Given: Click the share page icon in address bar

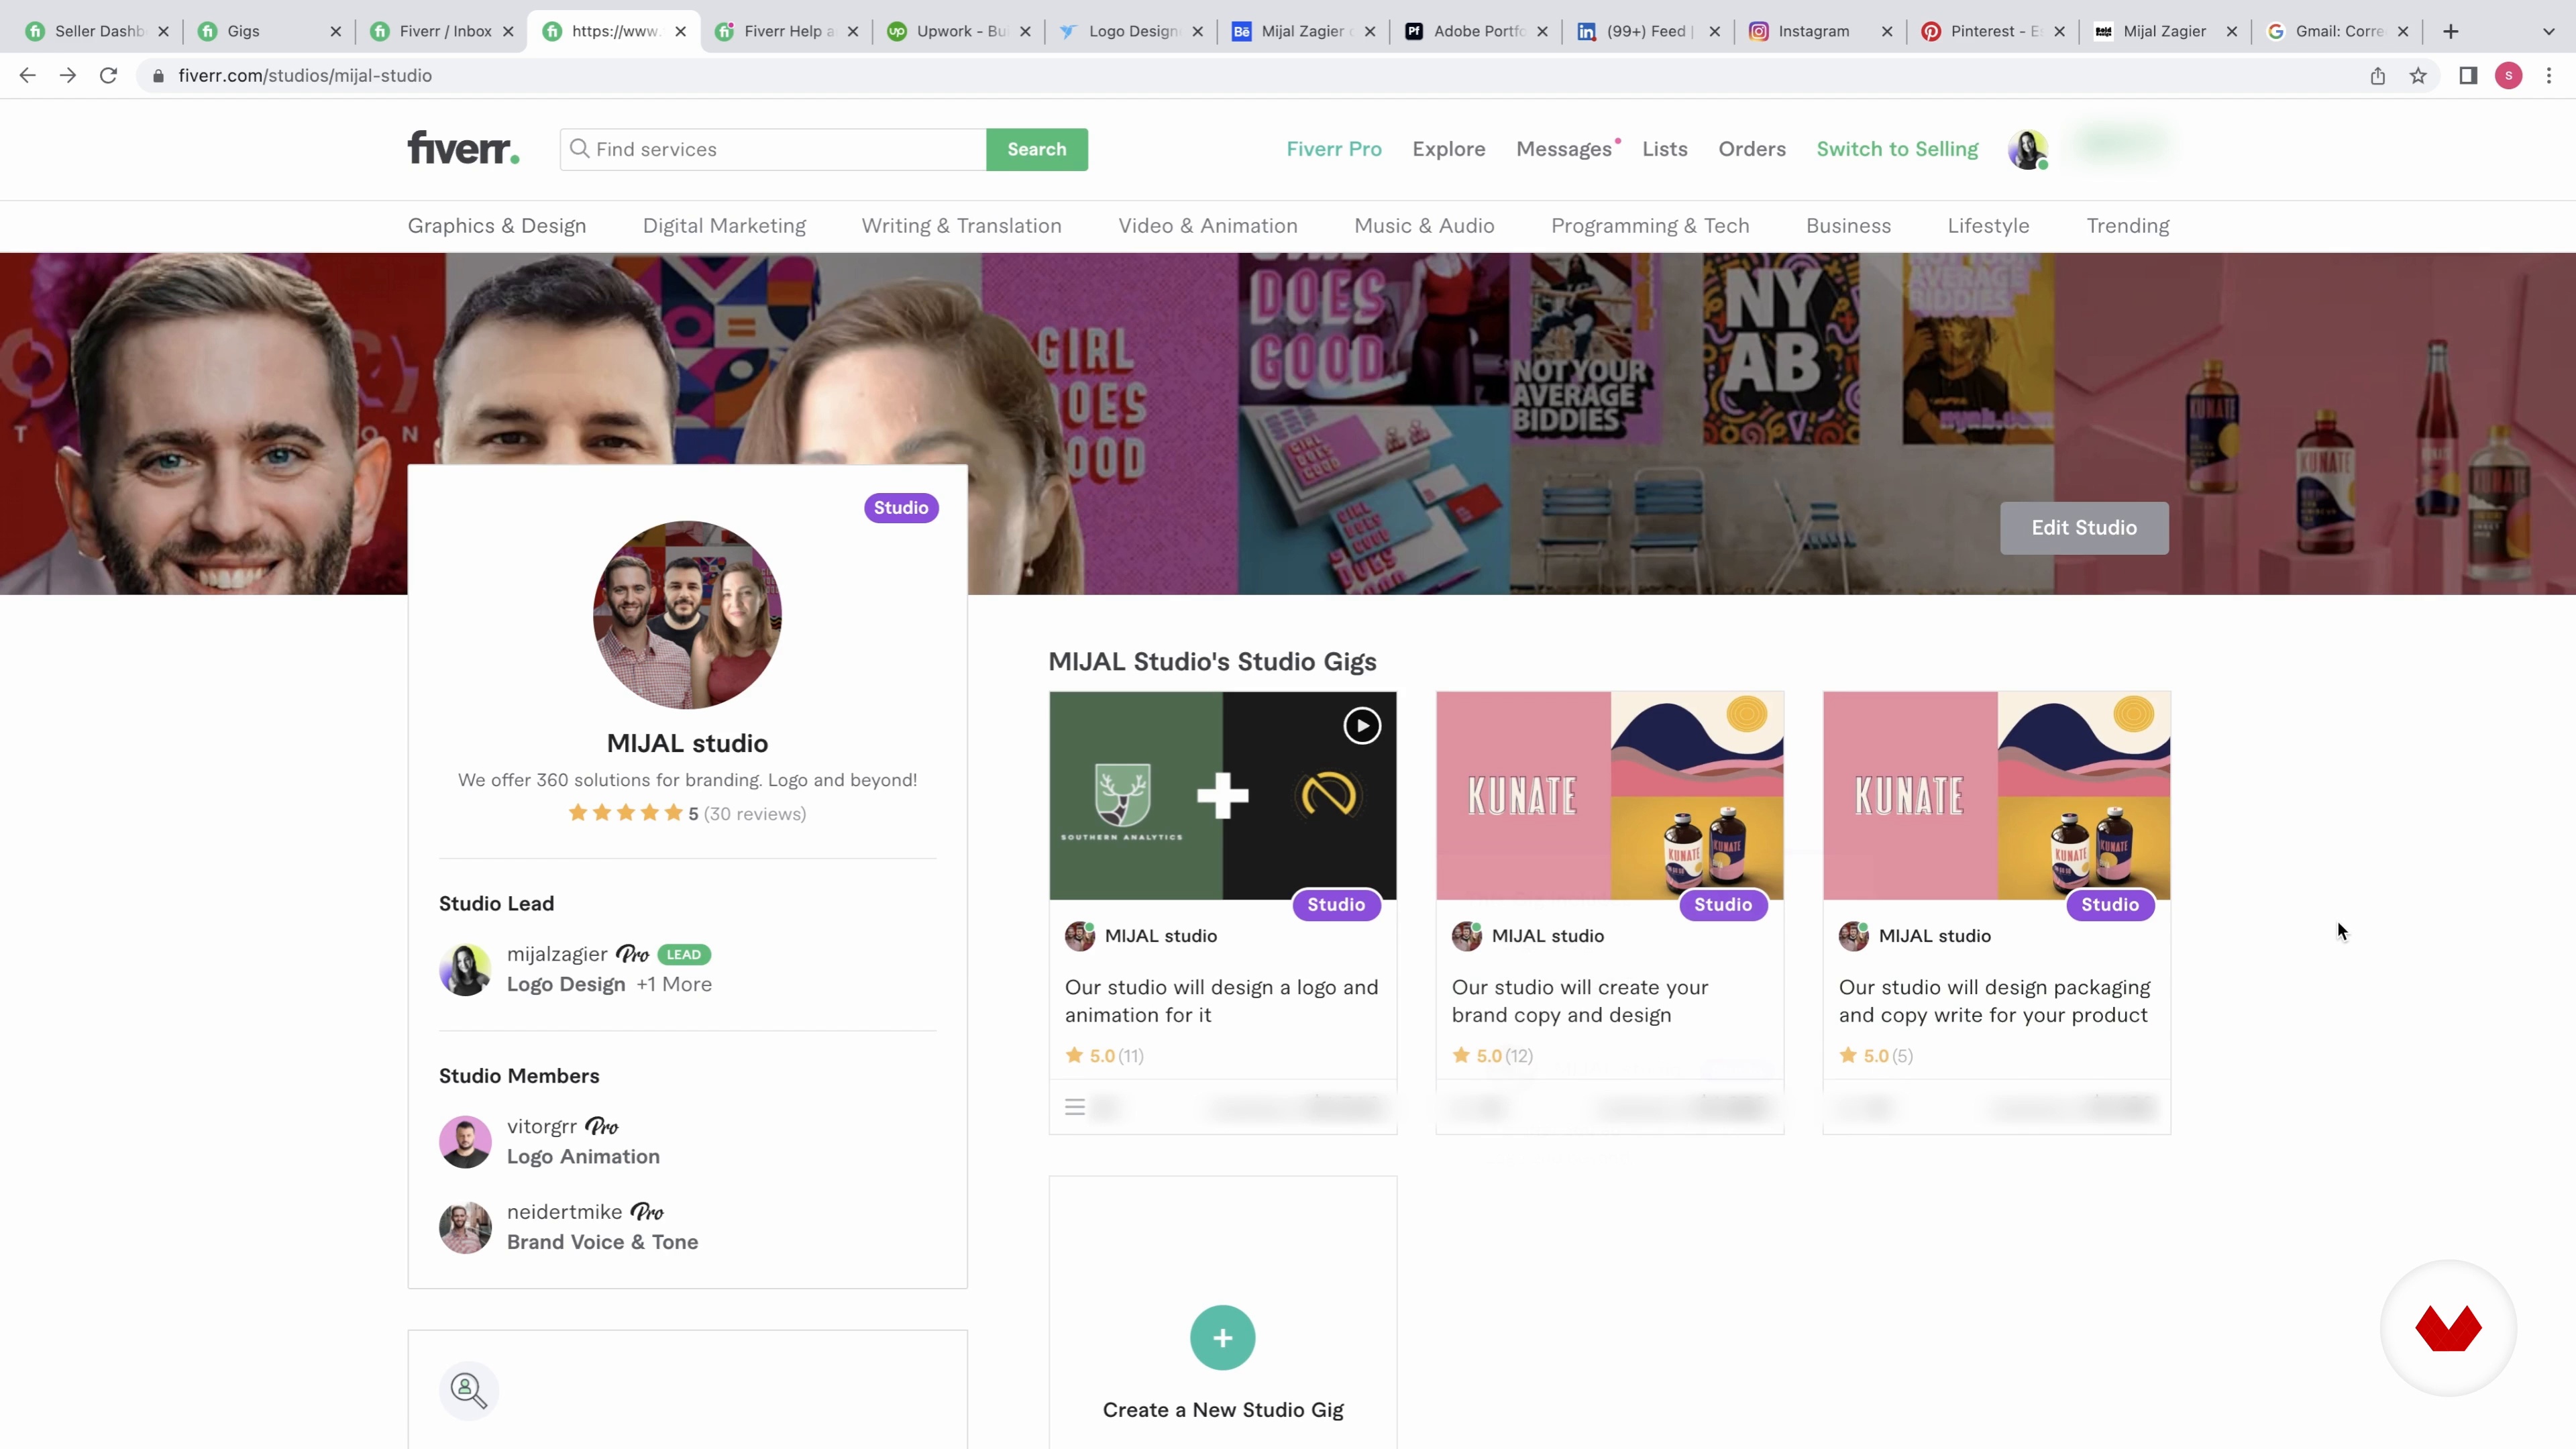Looking at the screenshot, I should click(2378, 76).
